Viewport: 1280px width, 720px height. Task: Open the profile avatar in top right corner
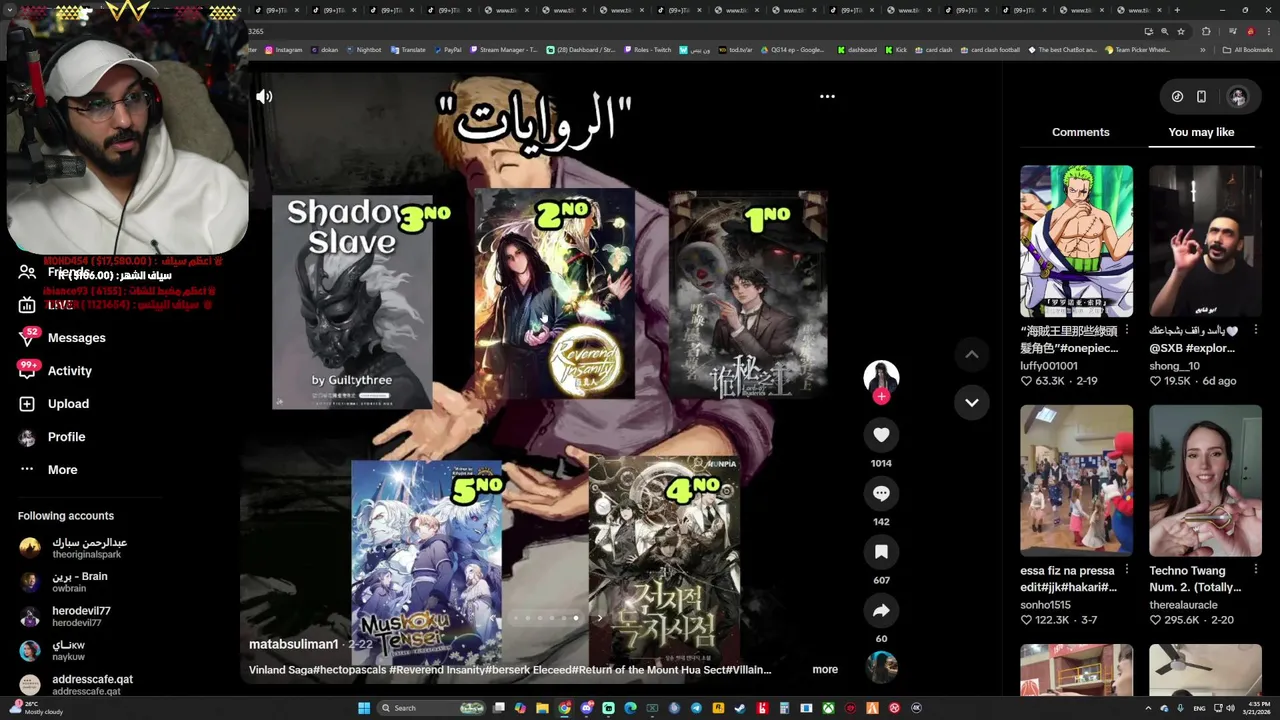pyautogui.click(x=1238, y=97)
